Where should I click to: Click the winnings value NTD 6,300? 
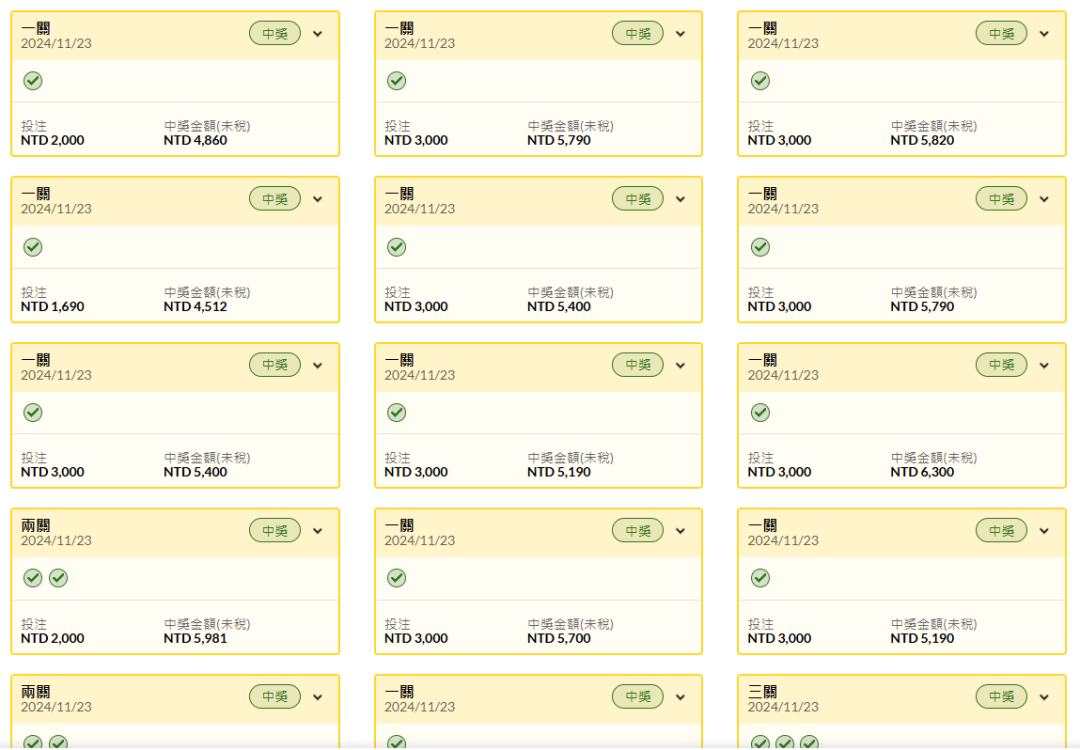click(922, 472)
